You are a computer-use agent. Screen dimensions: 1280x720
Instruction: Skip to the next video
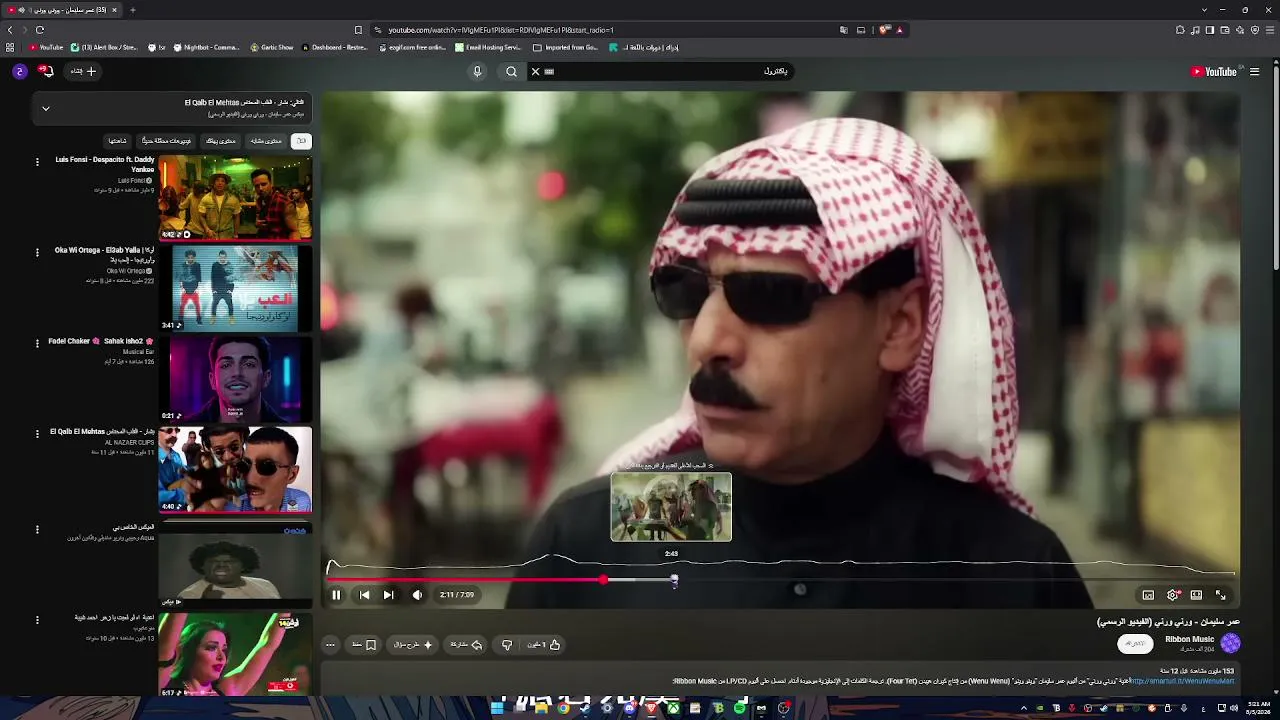[x=388, y=595]
